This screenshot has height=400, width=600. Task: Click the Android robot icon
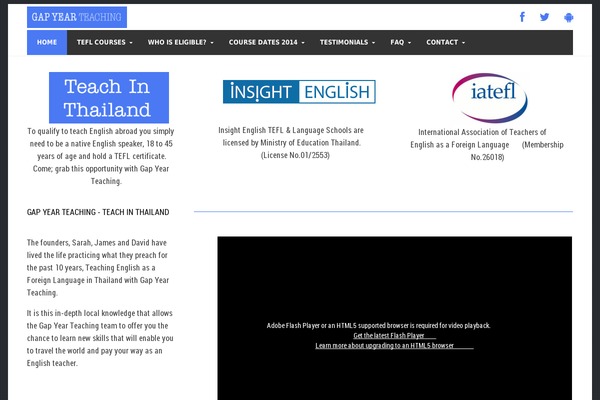[569, 17]
